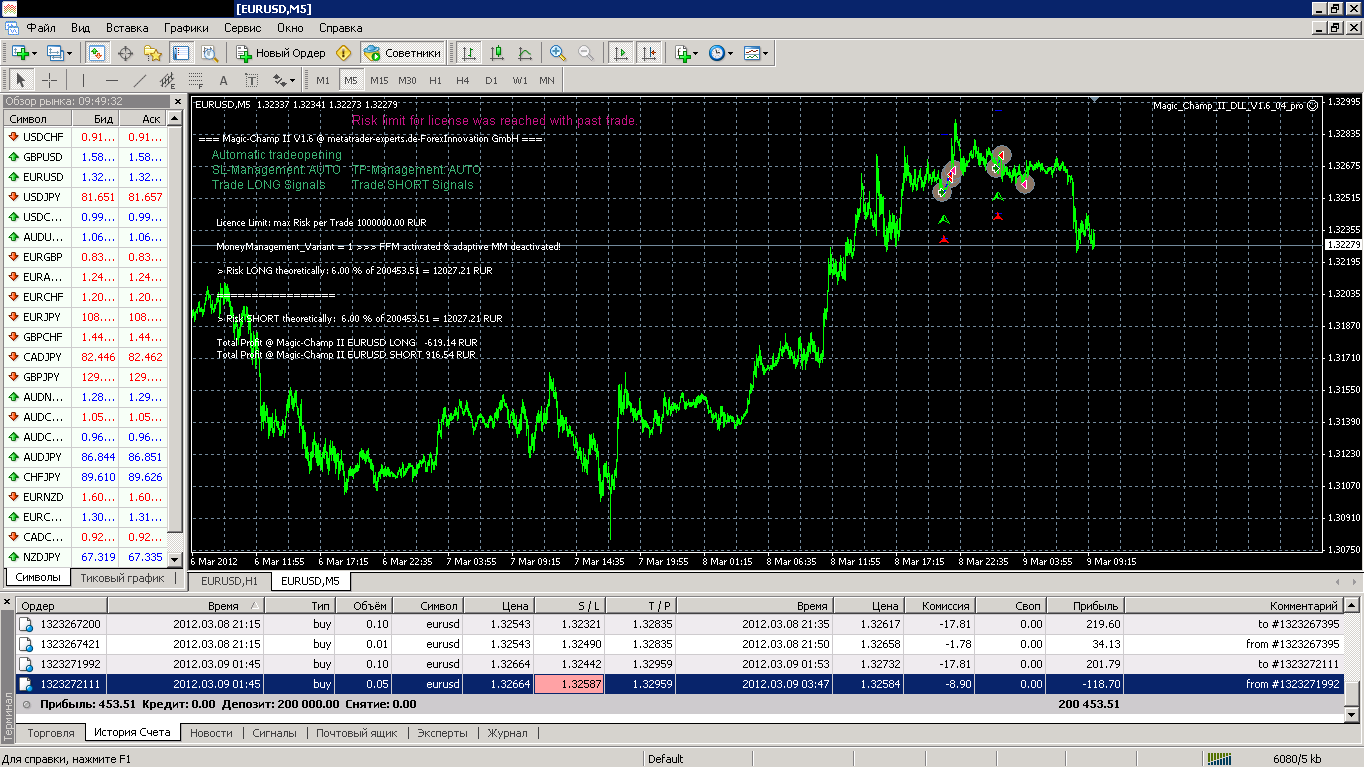This screenshot has width=1364, height=768.
Task: Select the line chart icon
Action: [x=525, y=53]
